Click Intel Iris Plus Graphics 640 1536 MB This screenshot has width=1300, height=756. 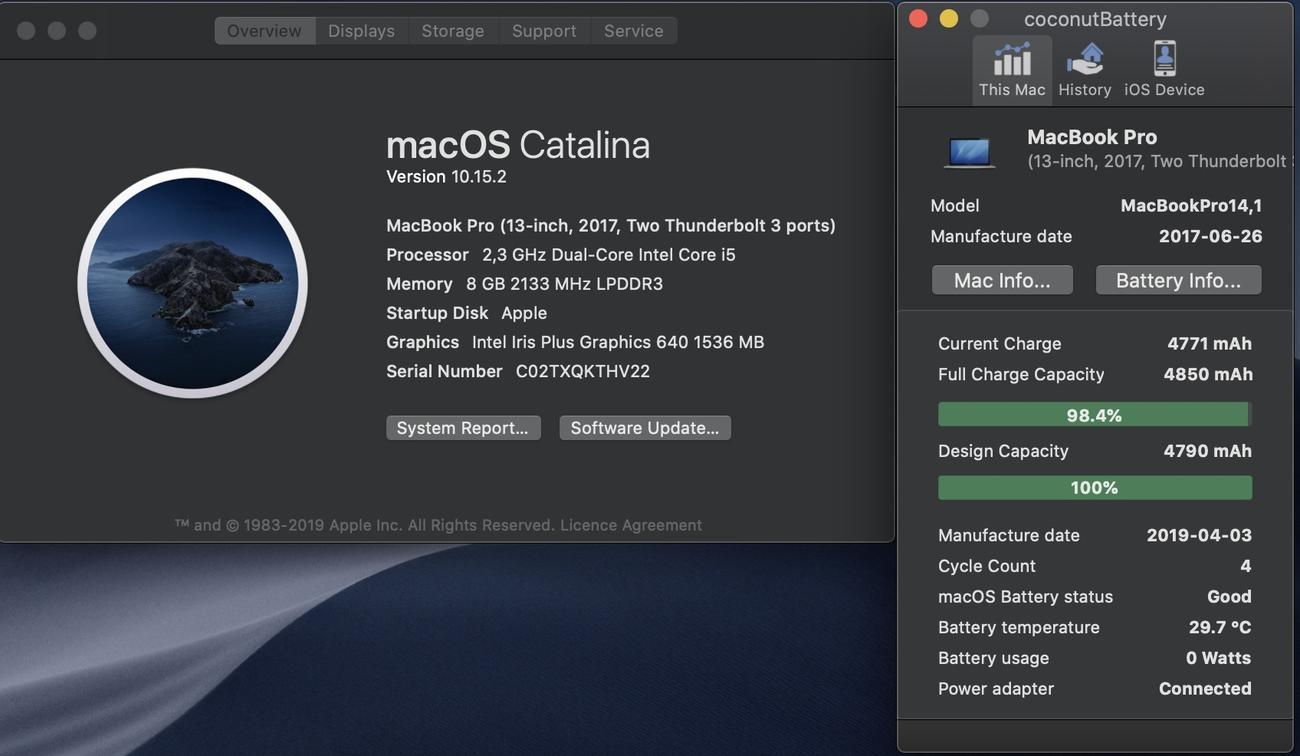(x=618, y=342)
